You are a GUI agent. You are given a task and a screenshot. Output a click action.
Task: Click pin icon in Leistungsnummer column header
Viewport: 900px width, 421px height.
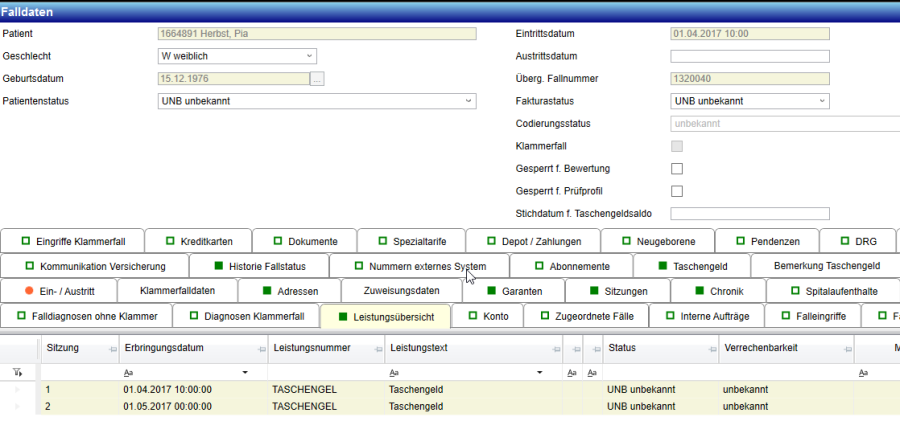coord(376,349)
